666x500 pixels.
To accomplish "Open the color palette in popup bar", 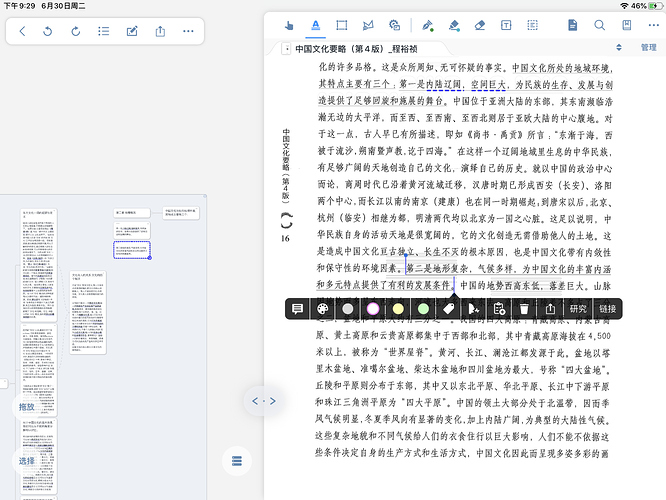I will point(323,309).
